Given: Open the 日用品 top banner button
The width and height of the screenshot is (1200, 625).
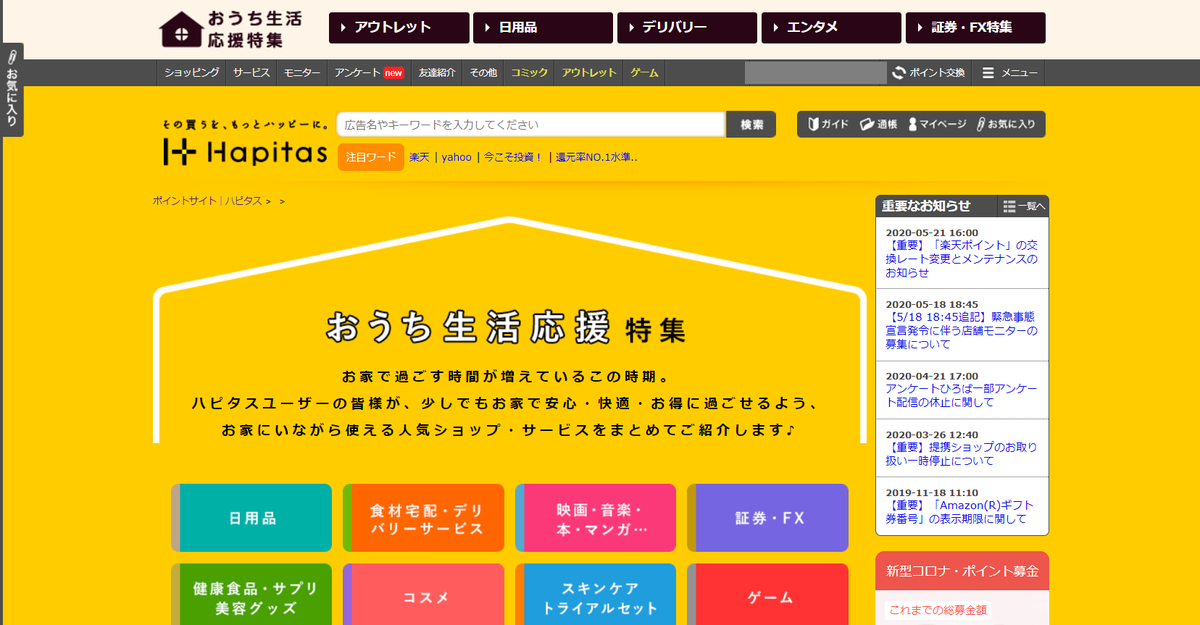Looking at the screenshot, I should (x=543, y=28).
